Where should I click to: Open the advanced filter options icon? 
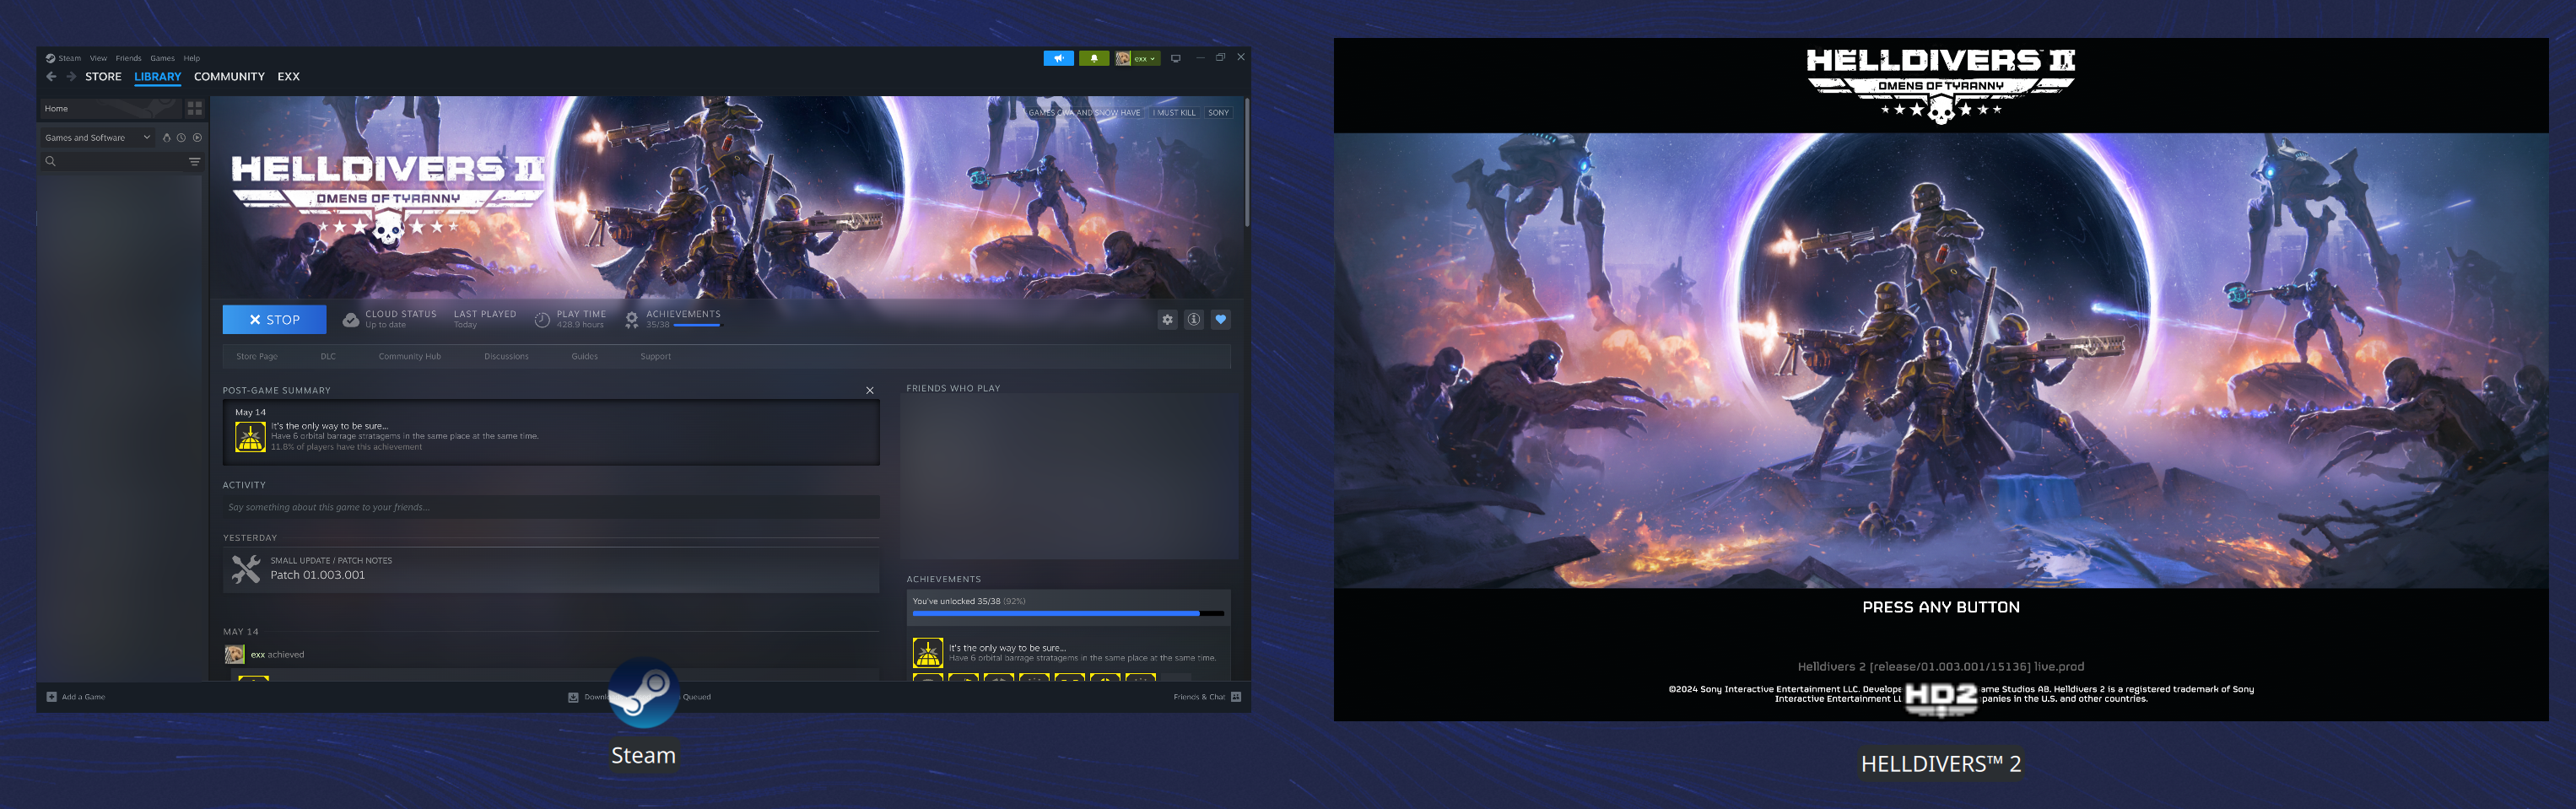click(x=195, y=161)
